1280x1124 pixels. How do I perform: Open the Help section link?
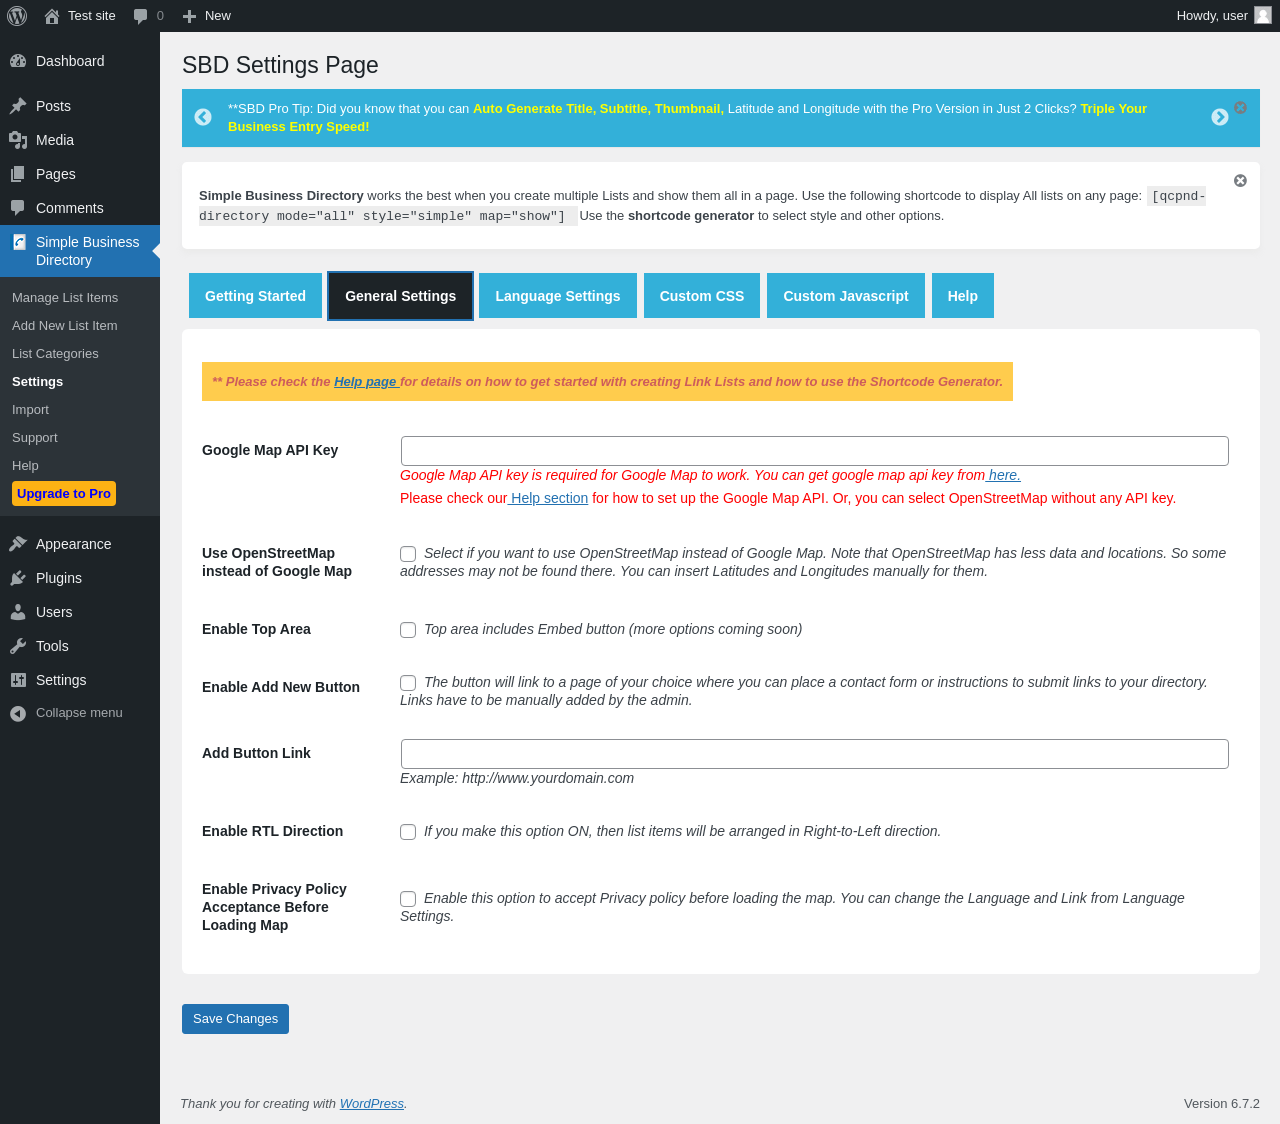pos(548,498)
